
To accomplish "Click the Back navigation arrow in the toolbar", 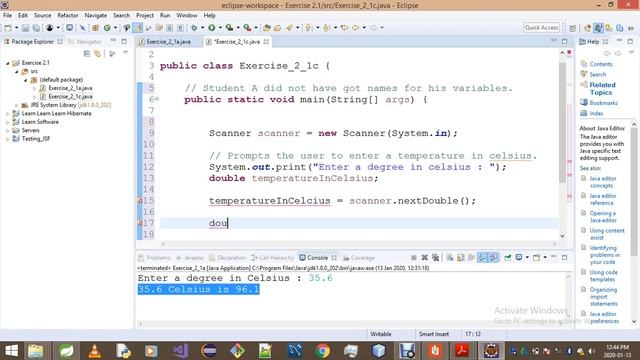I will point(356,28).
